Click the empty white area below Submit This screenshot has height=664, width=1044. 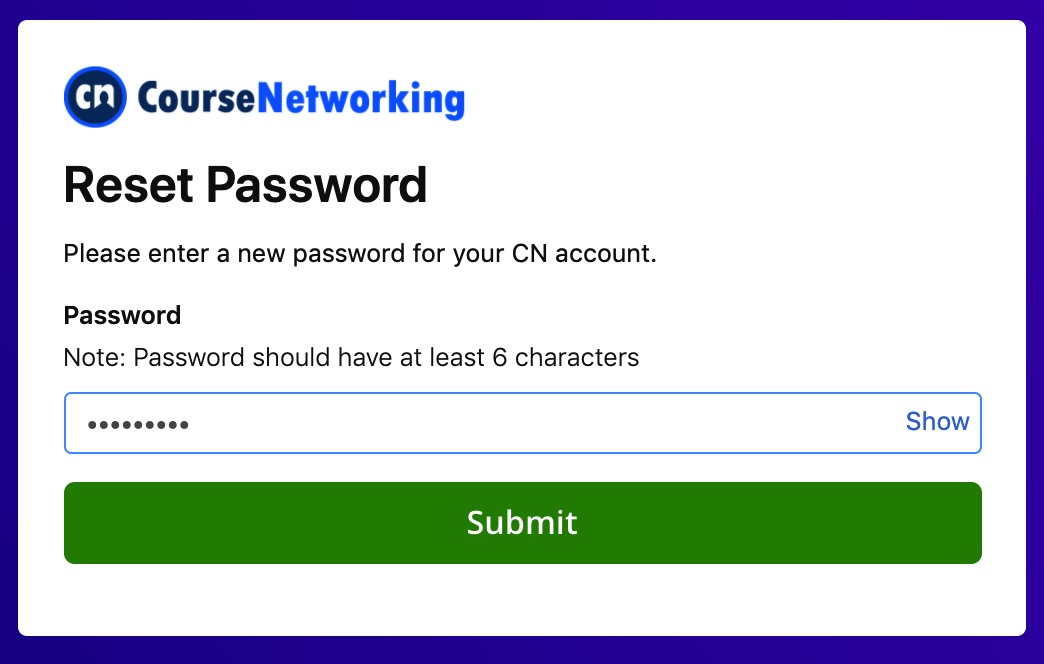point(523,599)
